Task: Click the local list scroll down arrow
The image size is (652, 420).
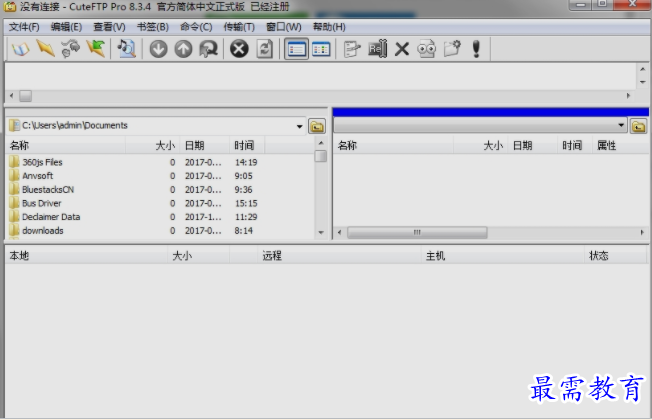Action: [x=321, y=232]
